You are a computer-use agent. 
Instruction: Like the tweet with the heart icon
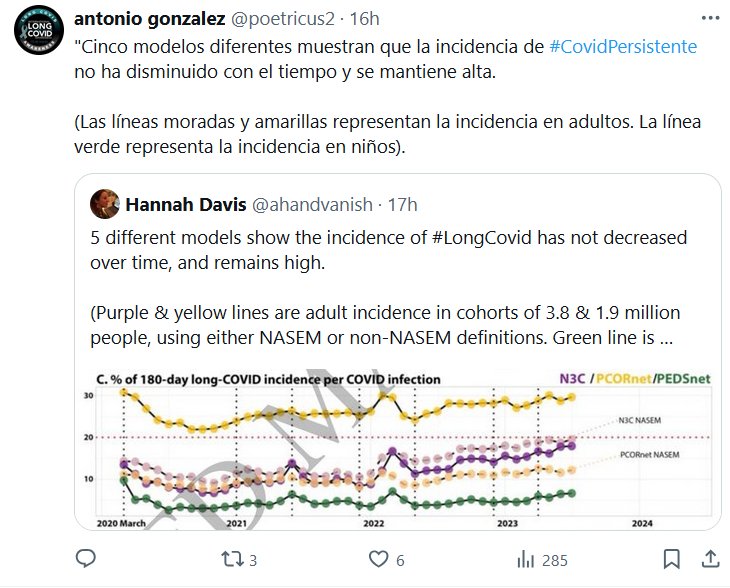point(379,559)
